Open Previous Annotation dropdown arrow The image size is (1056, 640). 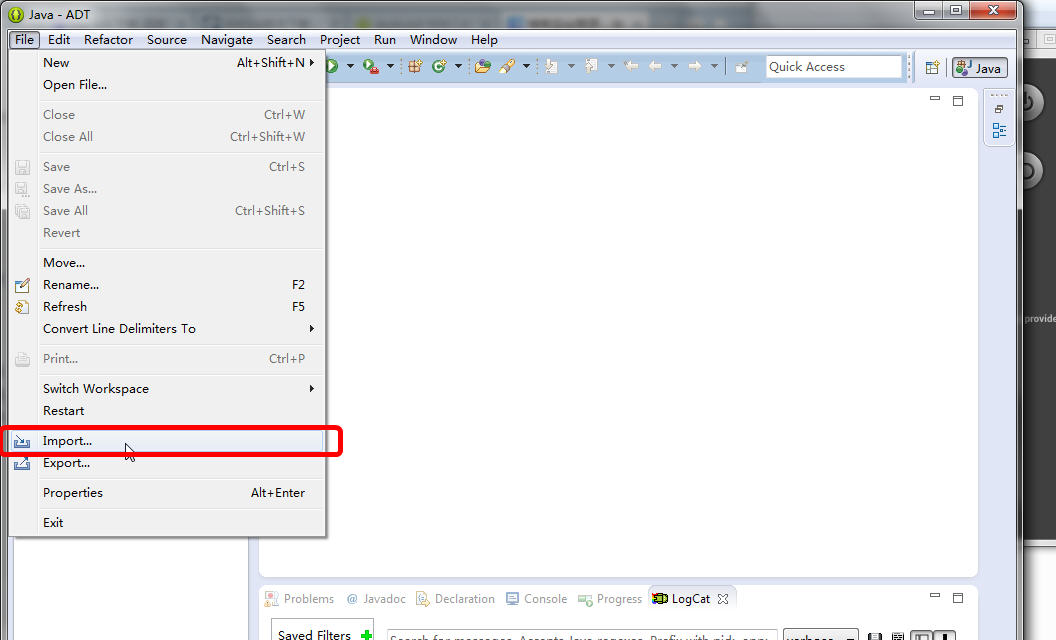pos(611,66)
